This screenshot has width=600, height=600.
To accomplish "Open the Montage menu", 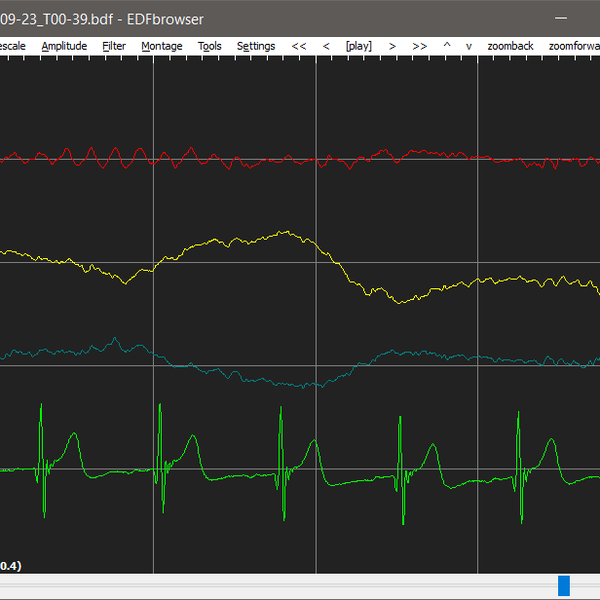I will click(162, 46).
